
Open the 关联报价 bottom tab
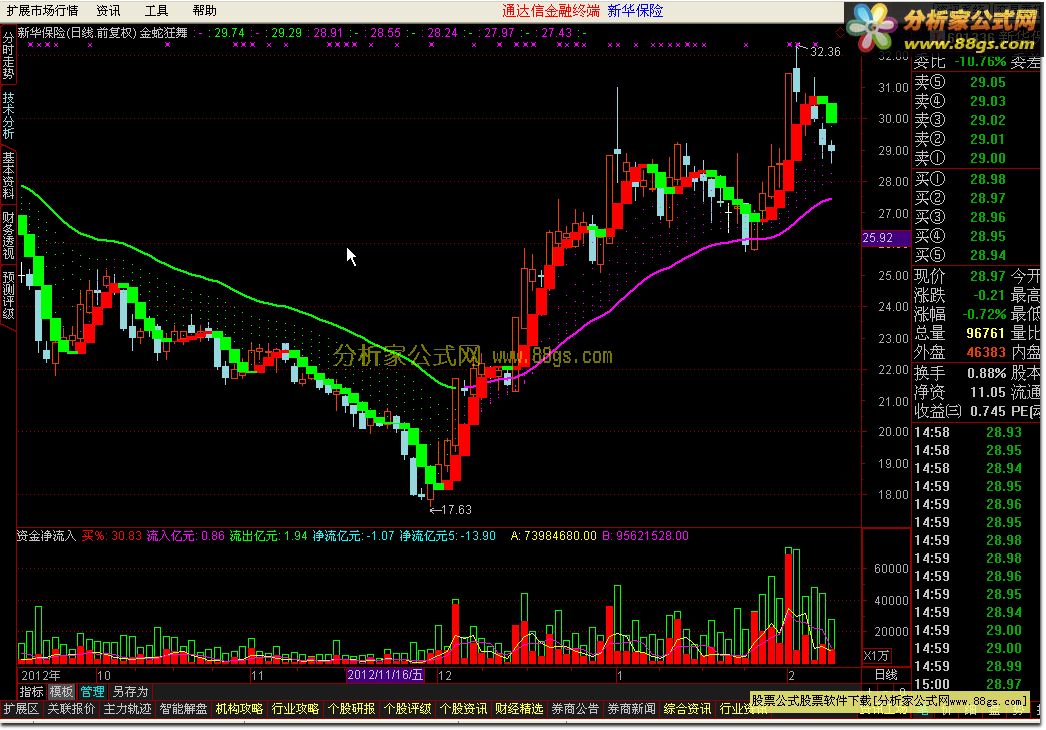tap(71, 709)
